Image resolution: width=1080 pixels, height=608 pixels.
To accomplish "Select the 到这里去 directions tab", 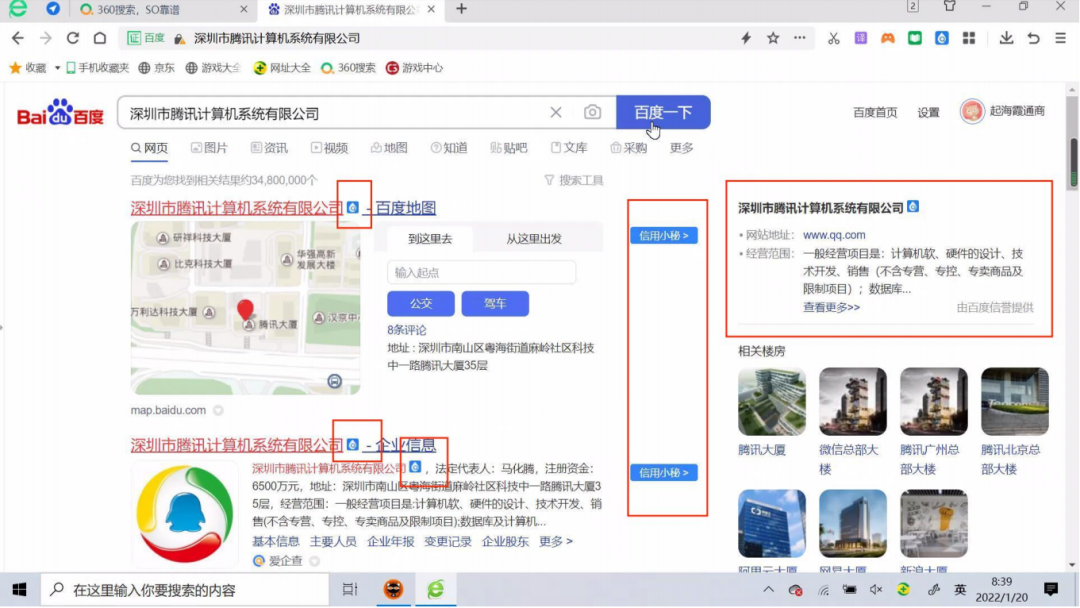I will [x=430, y=239].
